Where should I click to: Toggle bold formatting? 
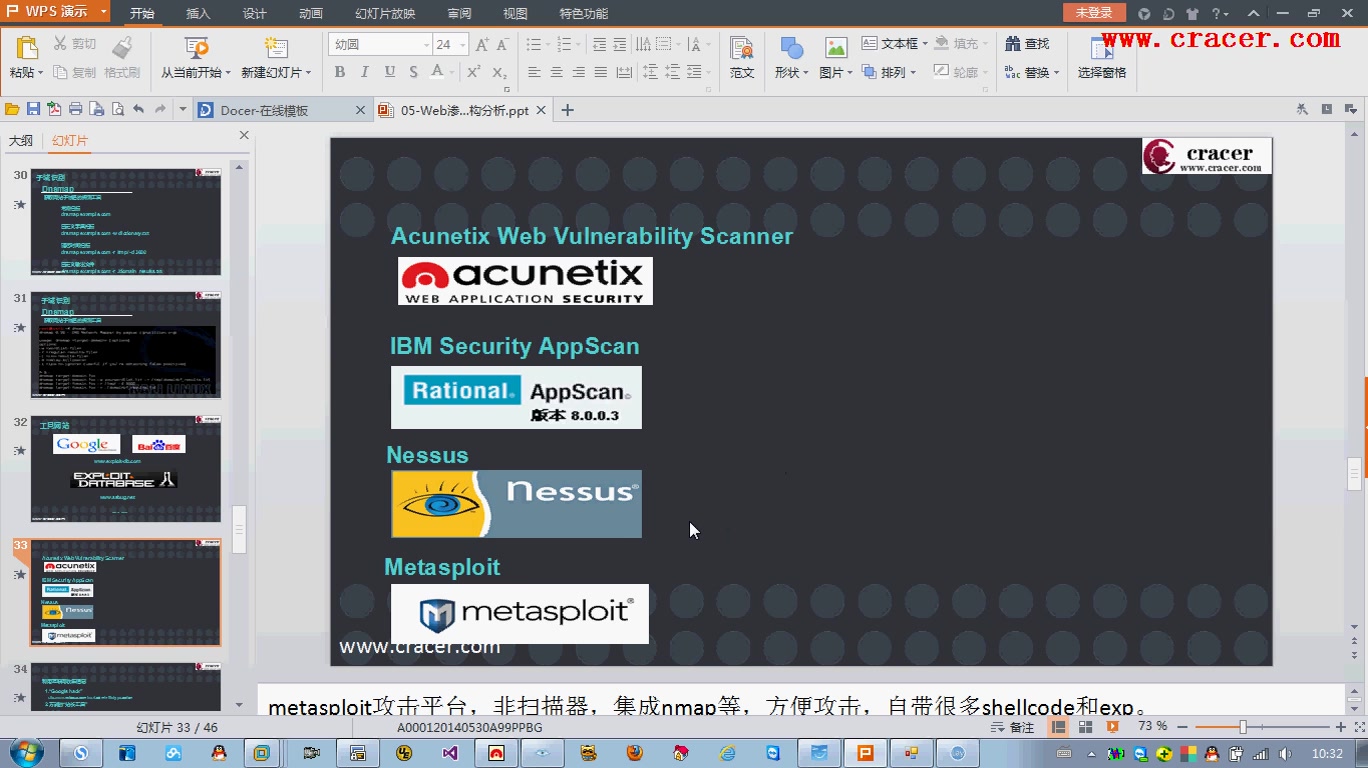340,72
